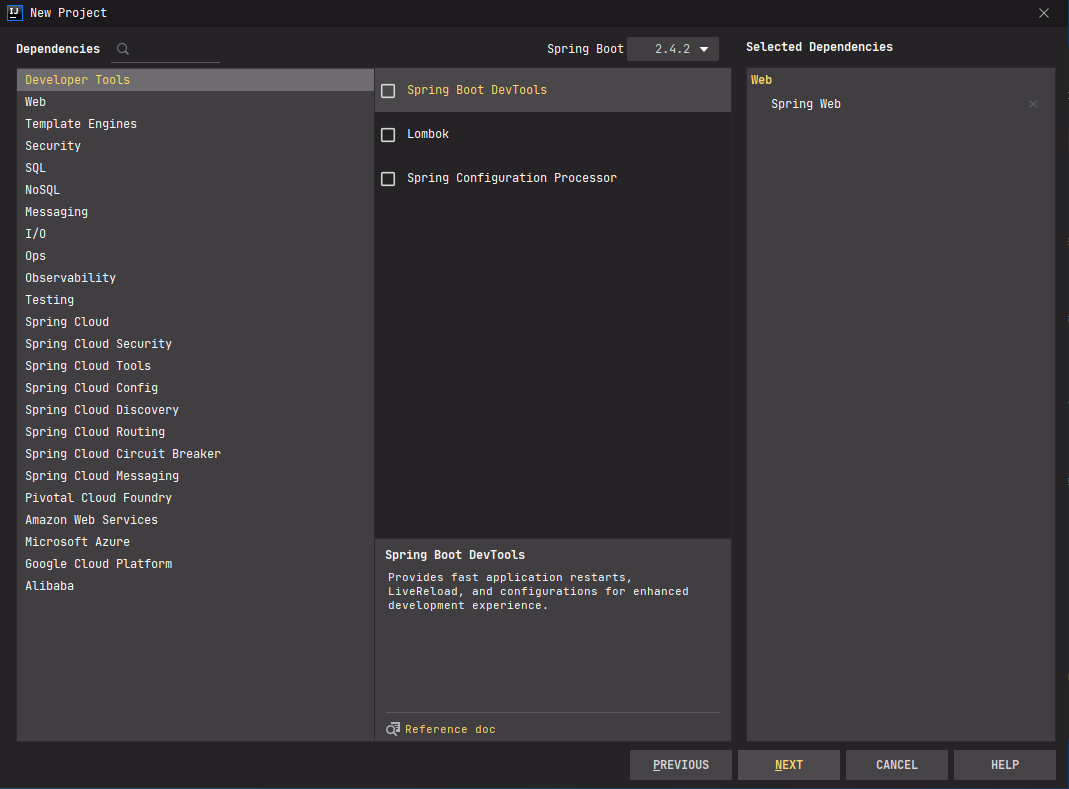Click the Web group header in selected list
Image resolution: width=1069 pixels, height=789 pixels.
click(x=762, y=80)
